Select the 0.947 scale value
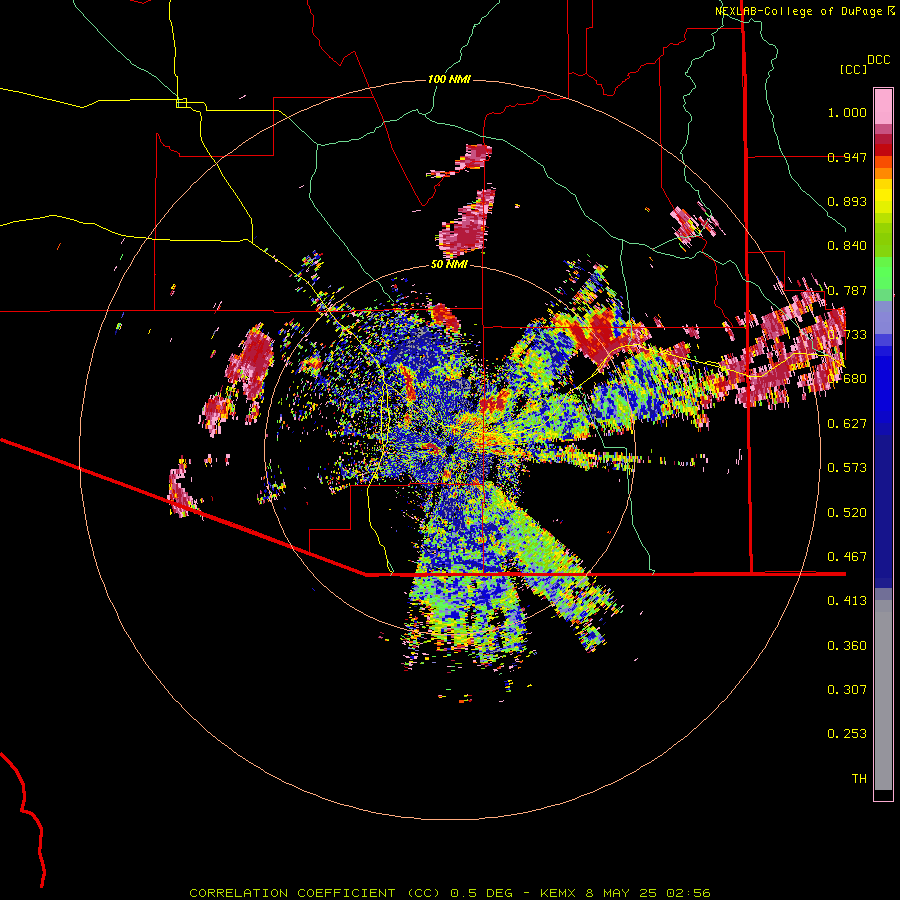900x900 pixels. 847,157
